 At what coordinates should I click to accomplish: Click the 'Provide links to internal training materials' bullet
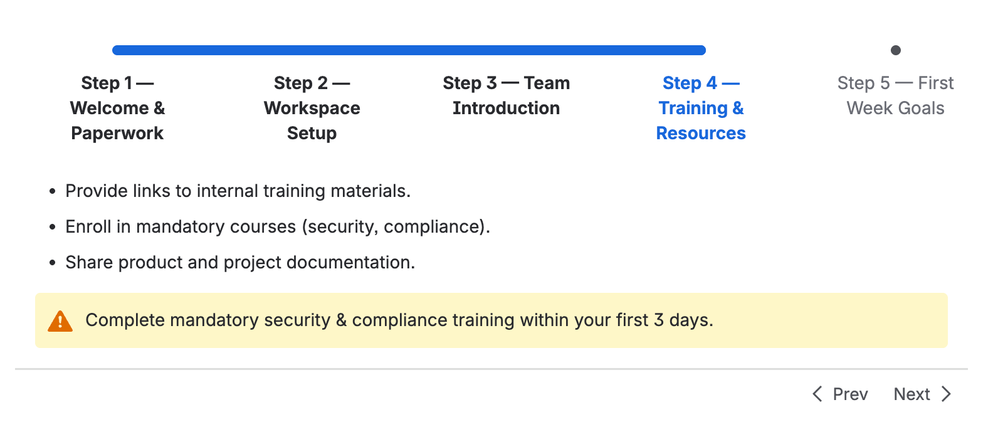[238, 191]
